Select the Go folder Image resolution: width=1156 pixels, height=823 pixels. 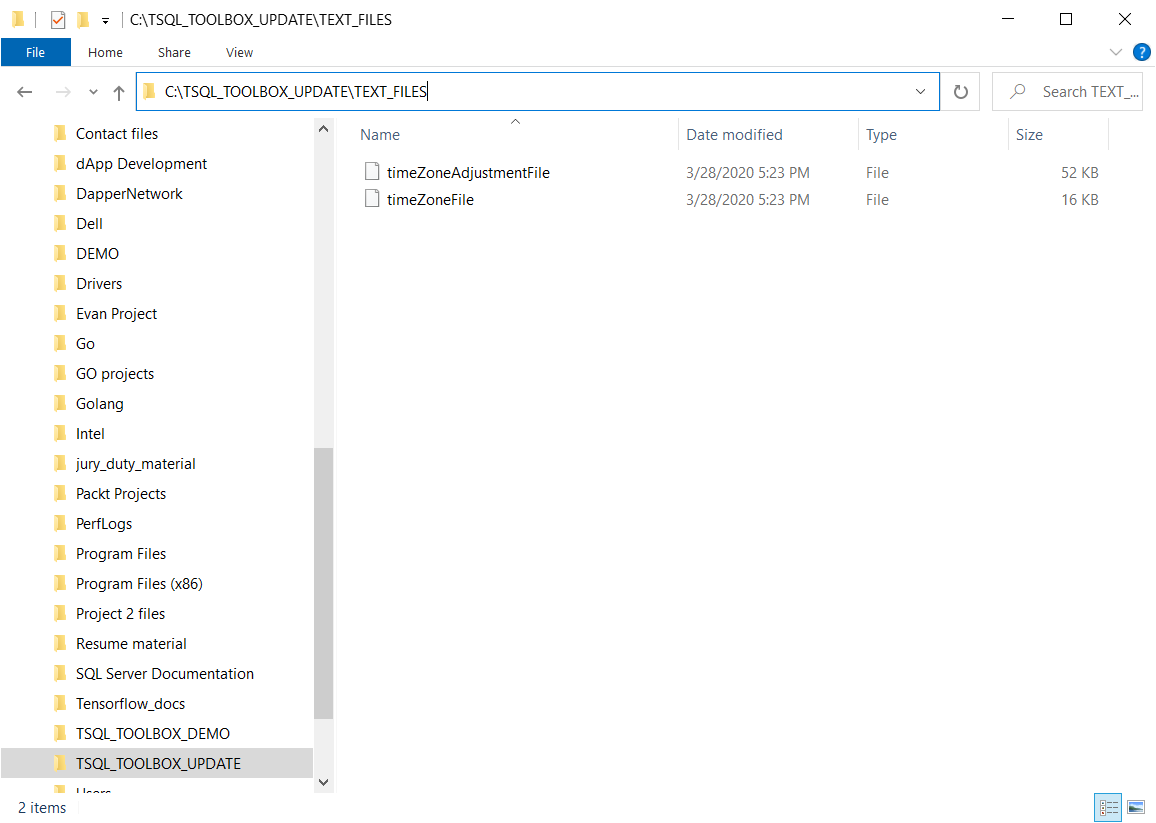coord(85,344)
